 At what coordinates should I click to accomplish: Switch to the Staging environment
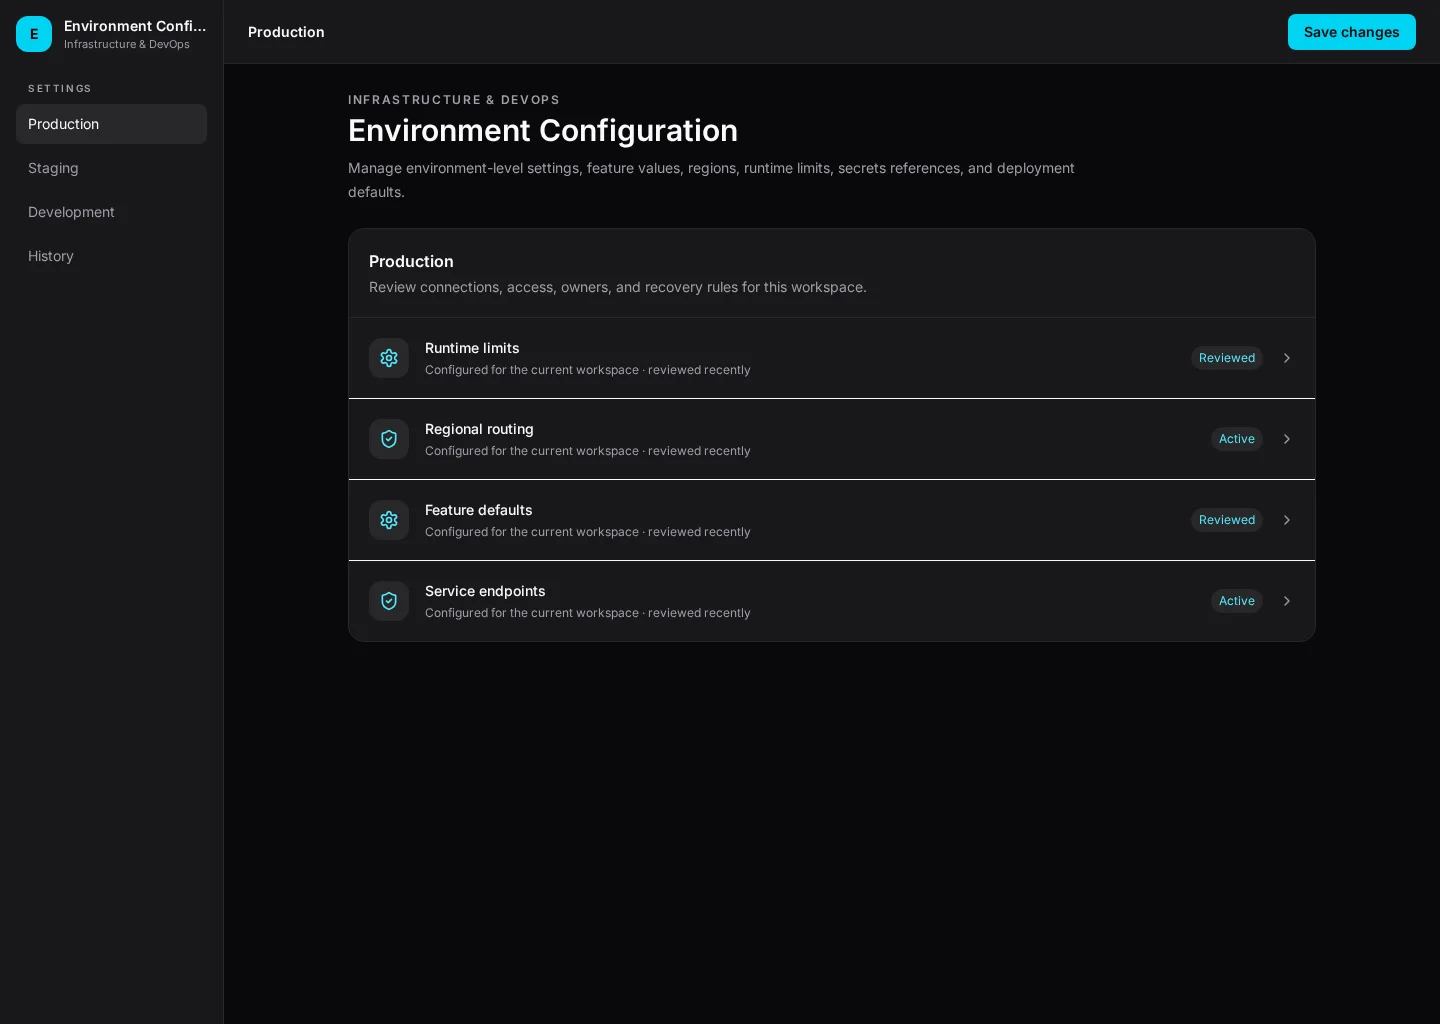point(111,168)
